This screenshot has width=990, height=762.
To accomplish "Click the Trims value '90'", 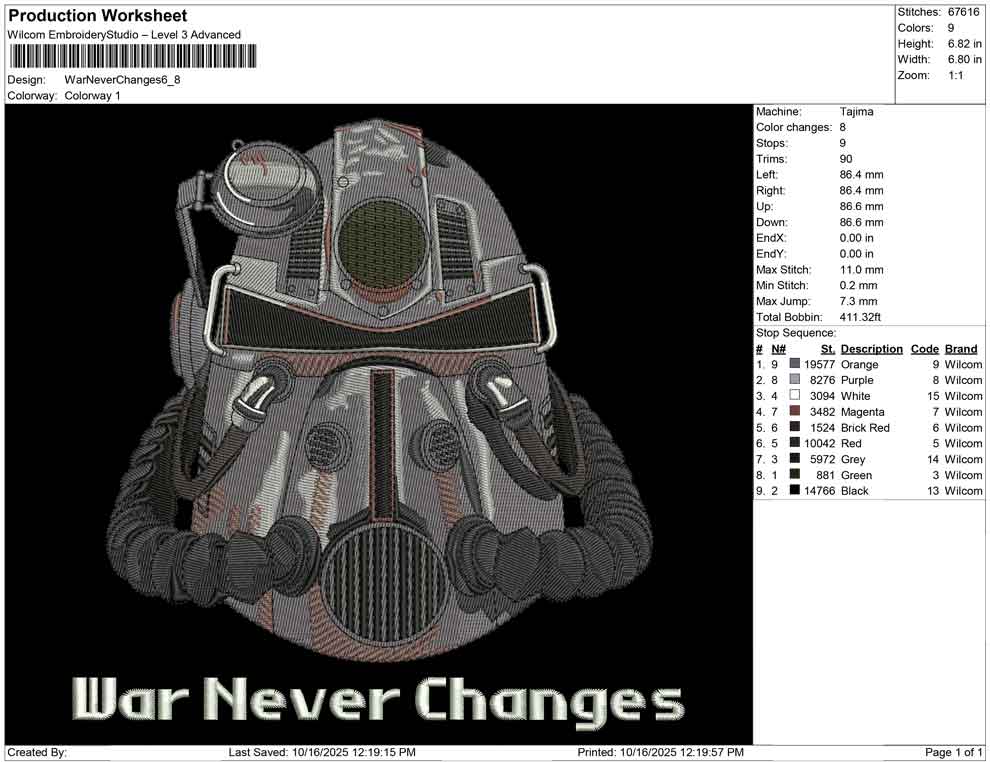I will [846, 159].
